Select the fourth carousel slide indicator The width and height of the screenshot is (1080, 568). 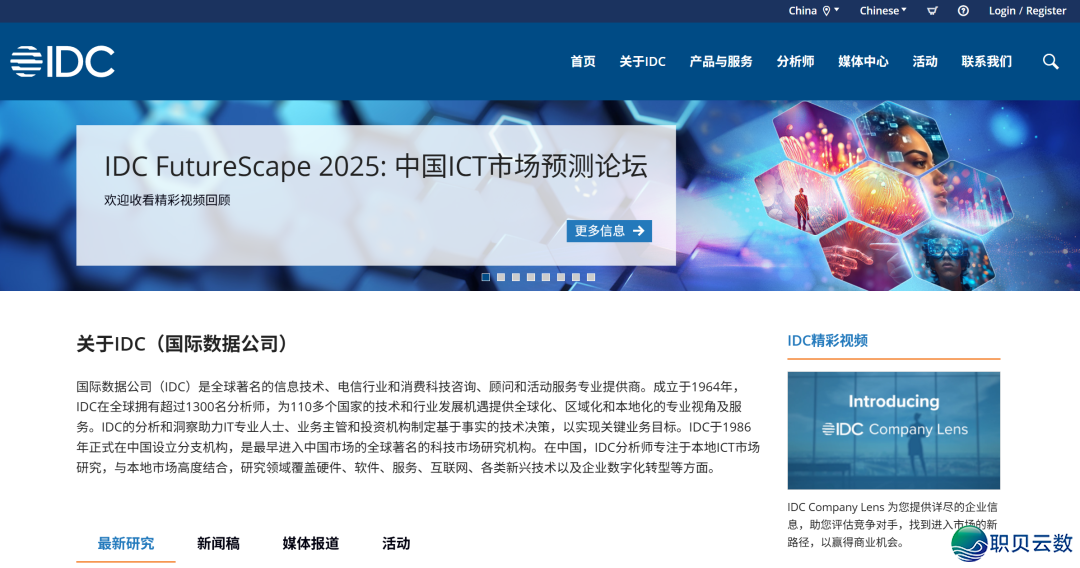coord(530,277)
